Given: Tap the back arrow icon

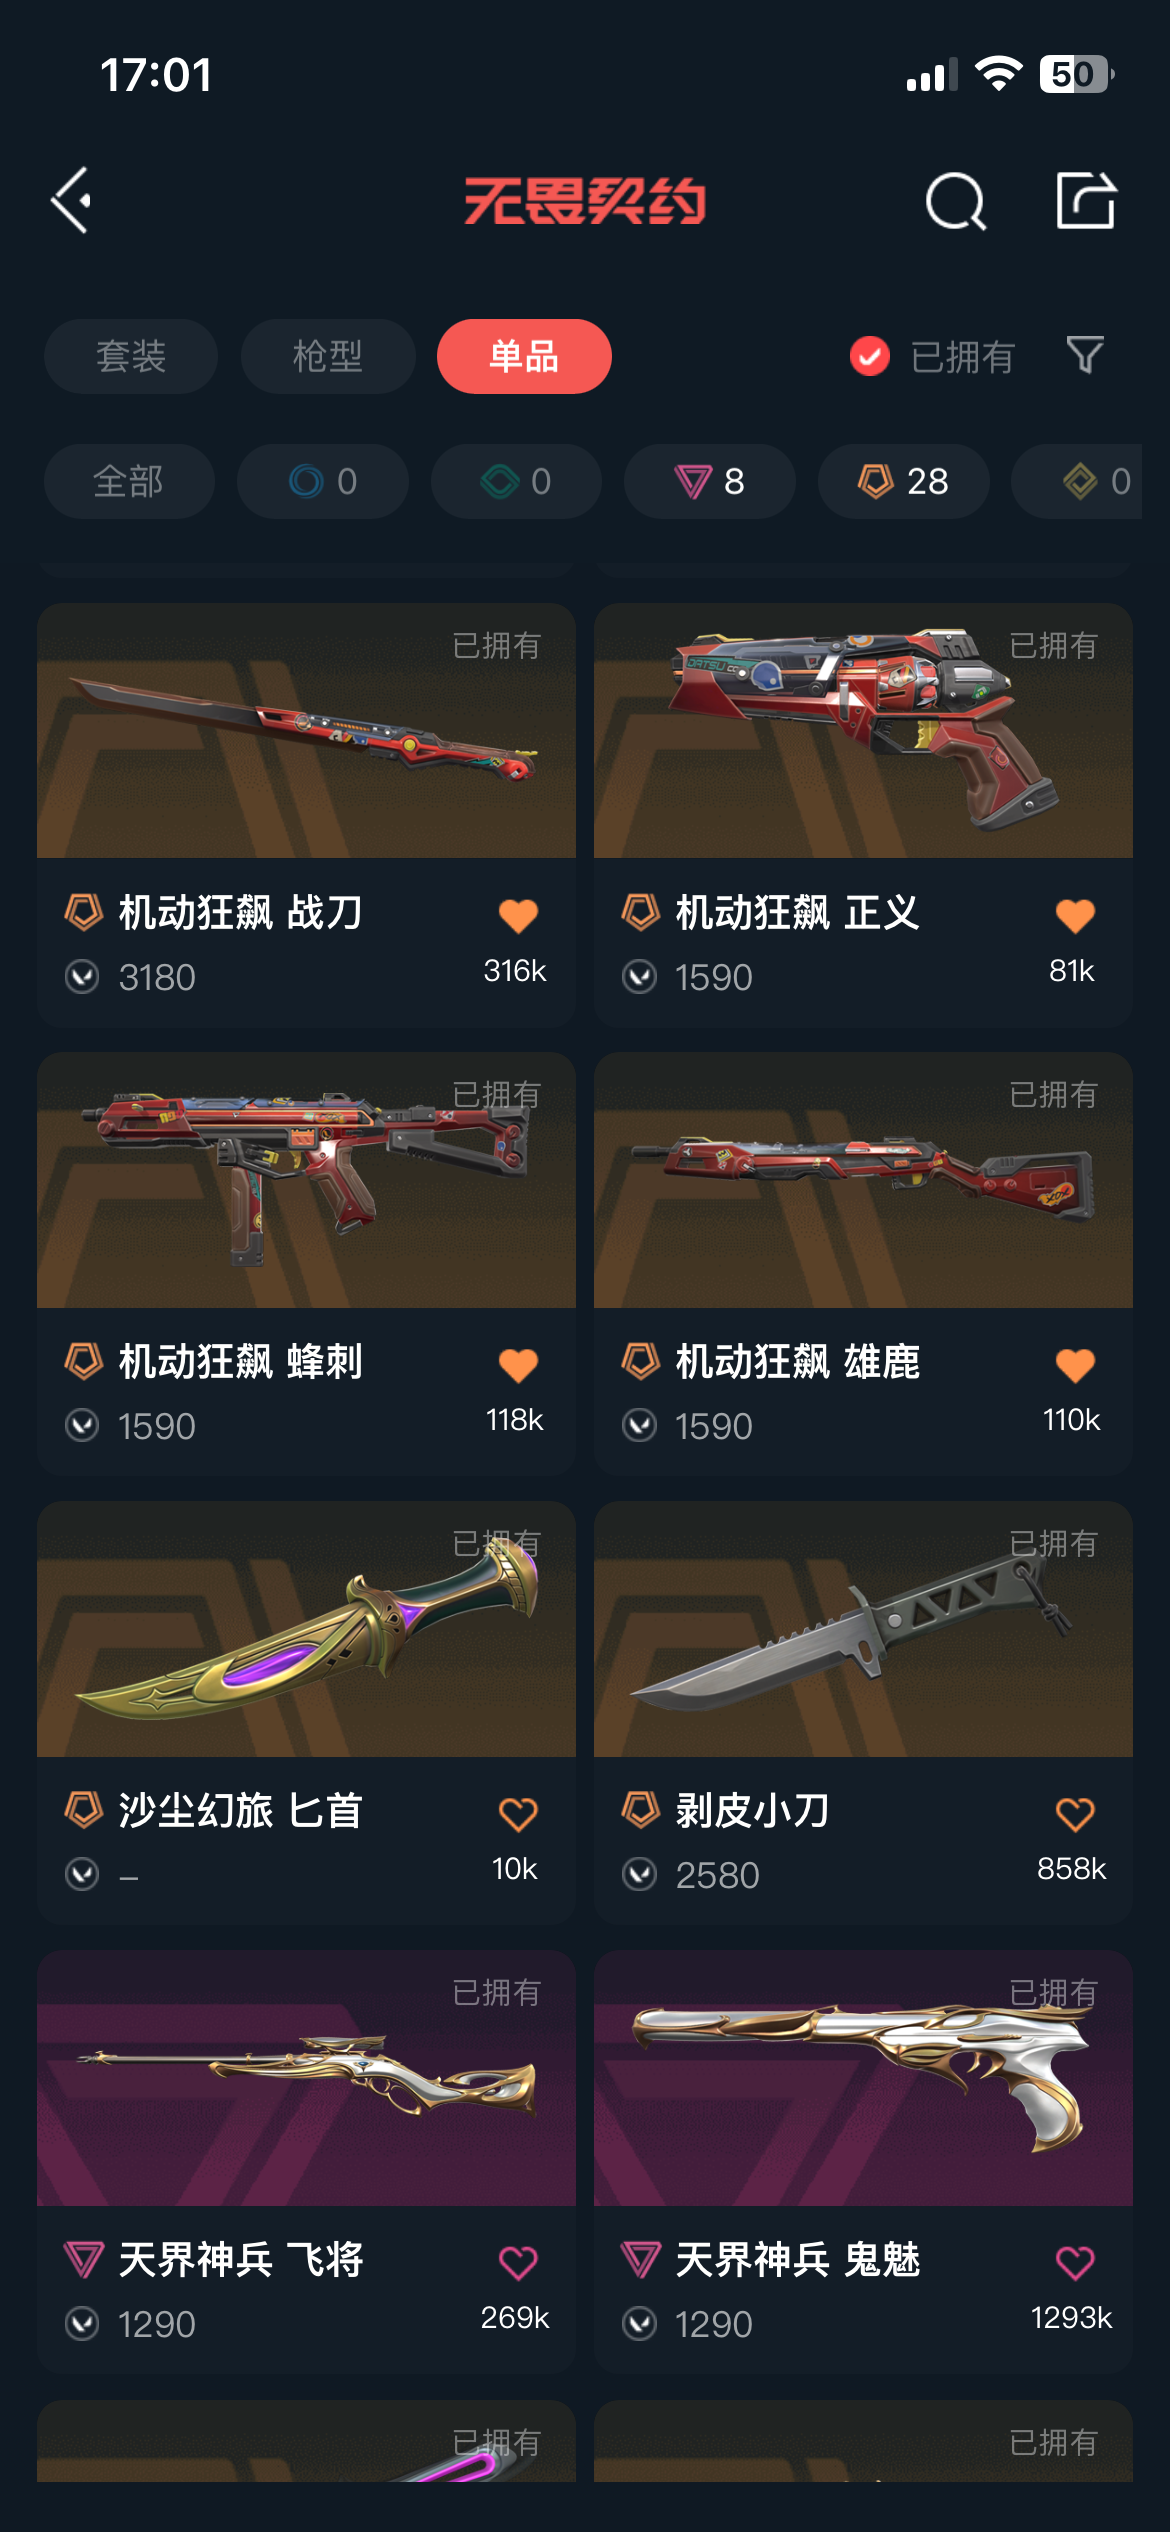Looking at the screenshot, I should (x=72, y=200).
